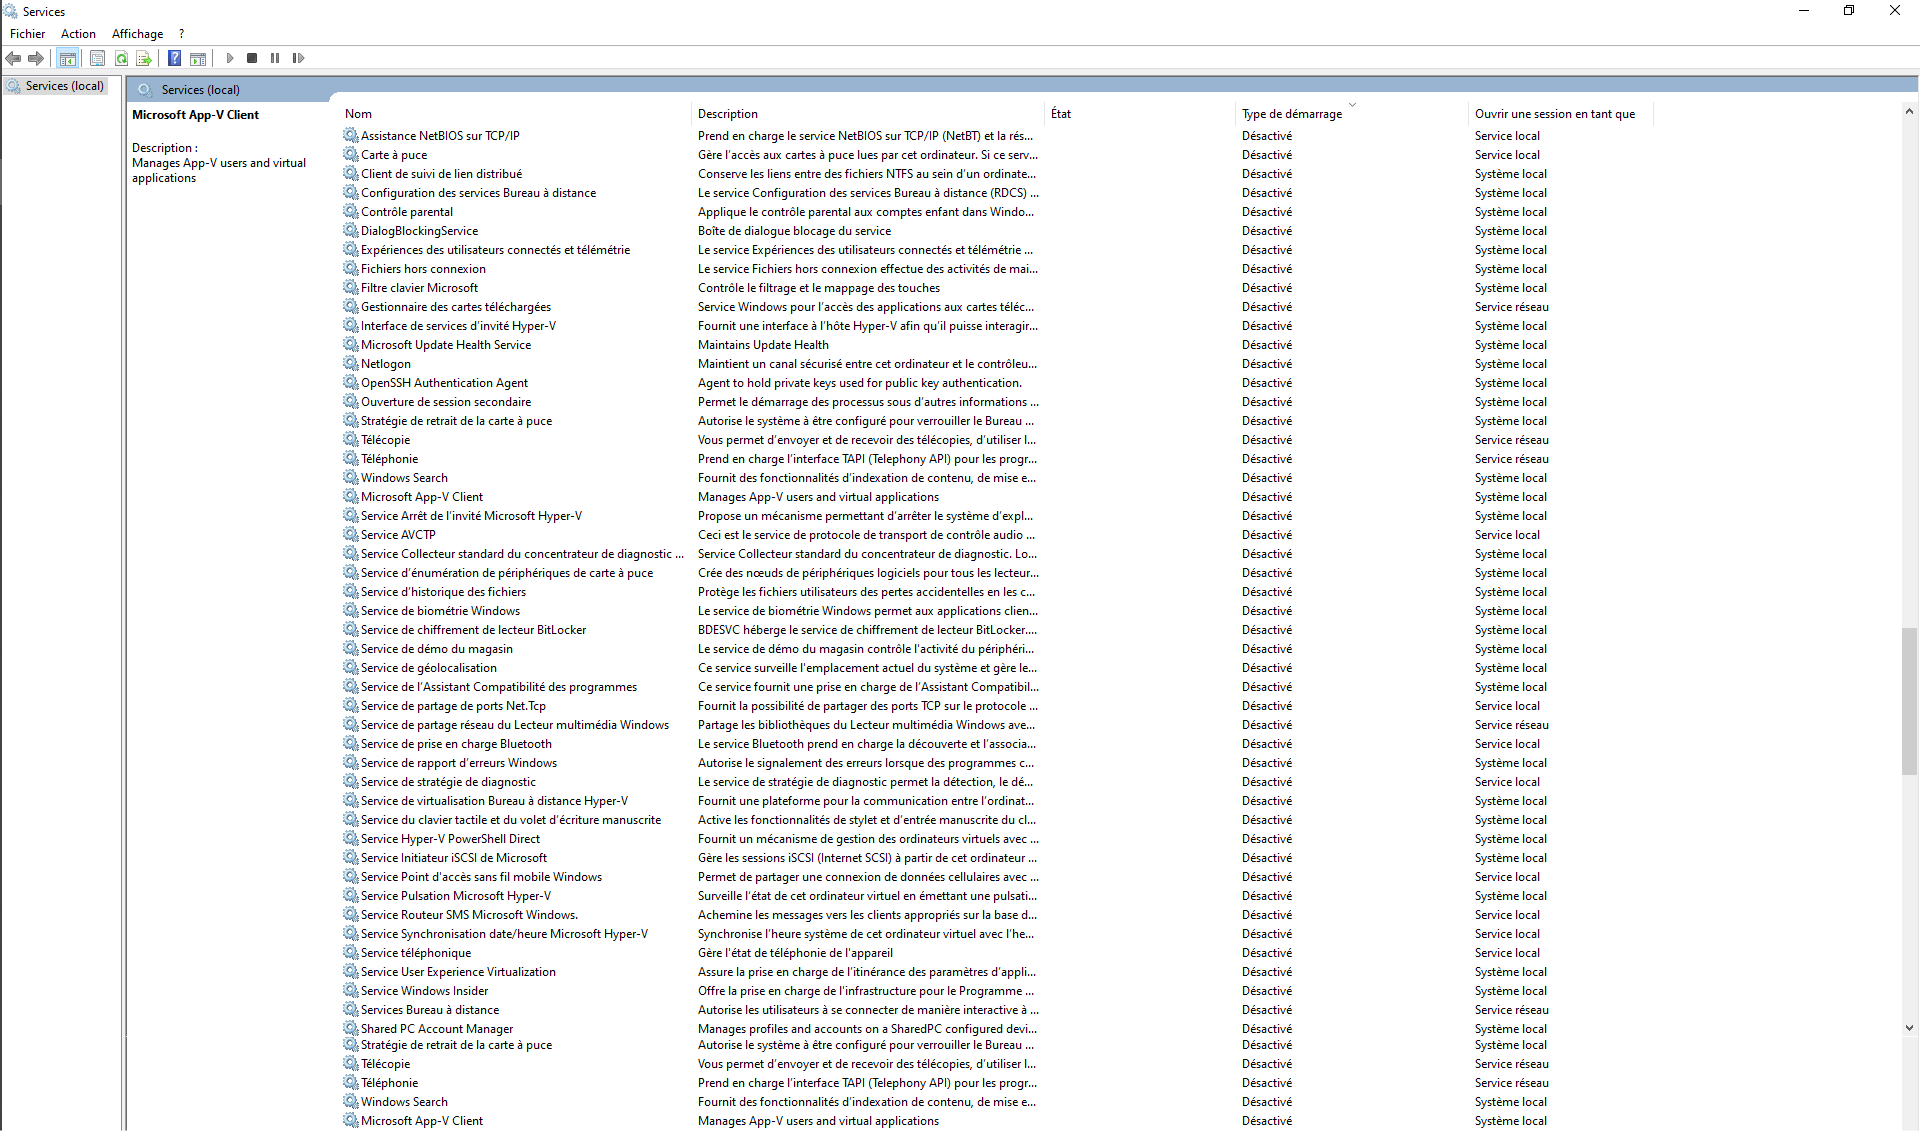Open the Action menu

click(x=78, y=34)
